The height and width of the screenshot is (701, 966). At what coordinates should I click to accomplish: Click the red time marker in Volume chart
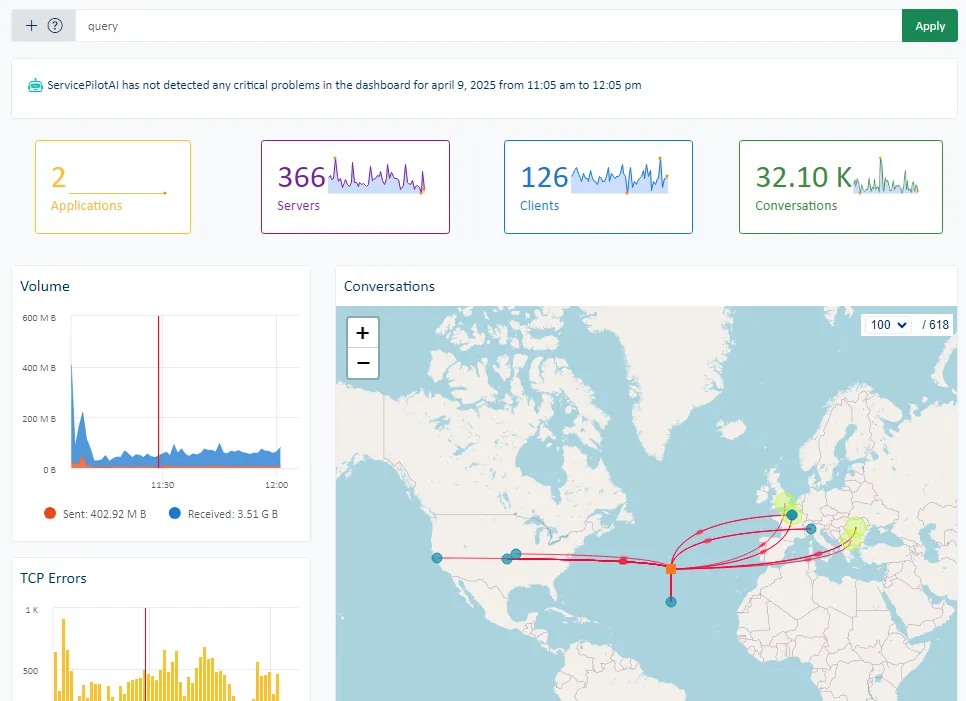(x=159, y=392)
